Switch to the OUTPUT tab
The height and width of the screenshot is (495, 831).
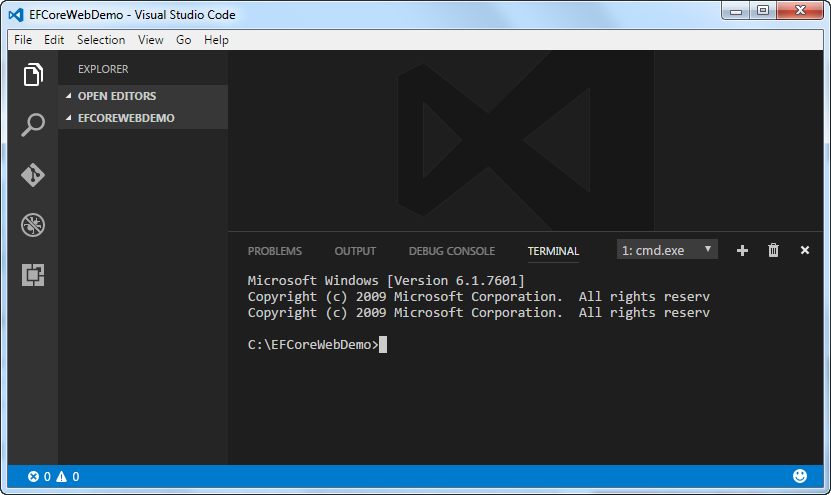pos(355,251)
